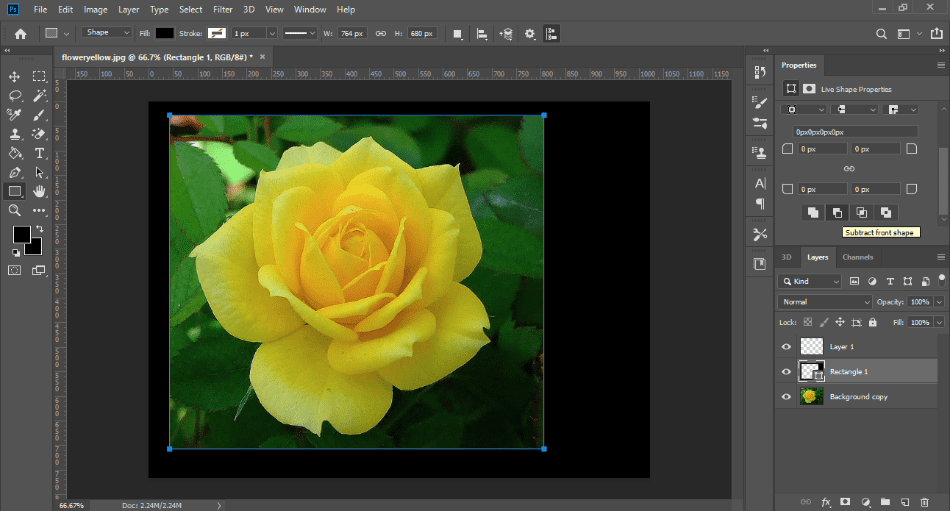Toggle Background copy layer visibility

786,396
